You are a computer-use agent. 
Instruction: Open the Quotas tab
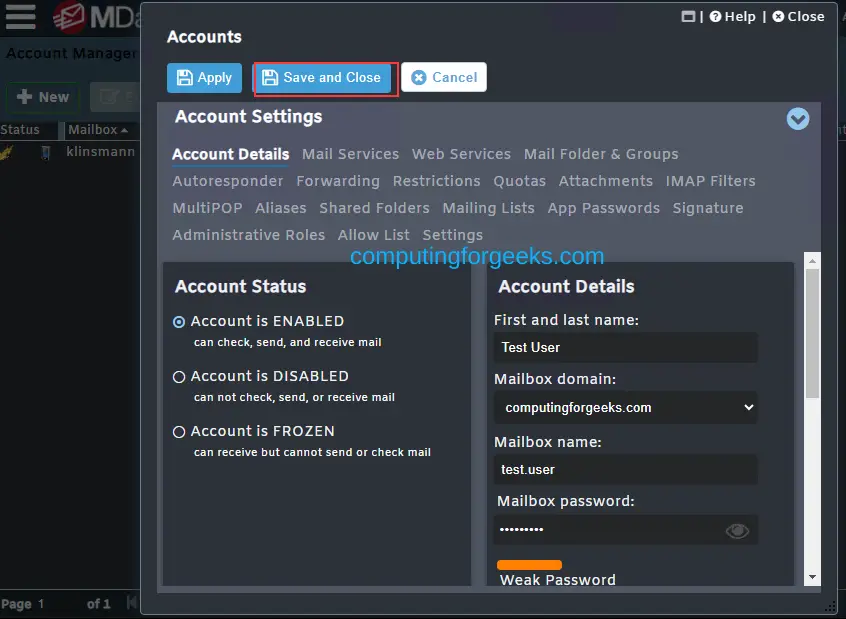click(x=520, y=181)
